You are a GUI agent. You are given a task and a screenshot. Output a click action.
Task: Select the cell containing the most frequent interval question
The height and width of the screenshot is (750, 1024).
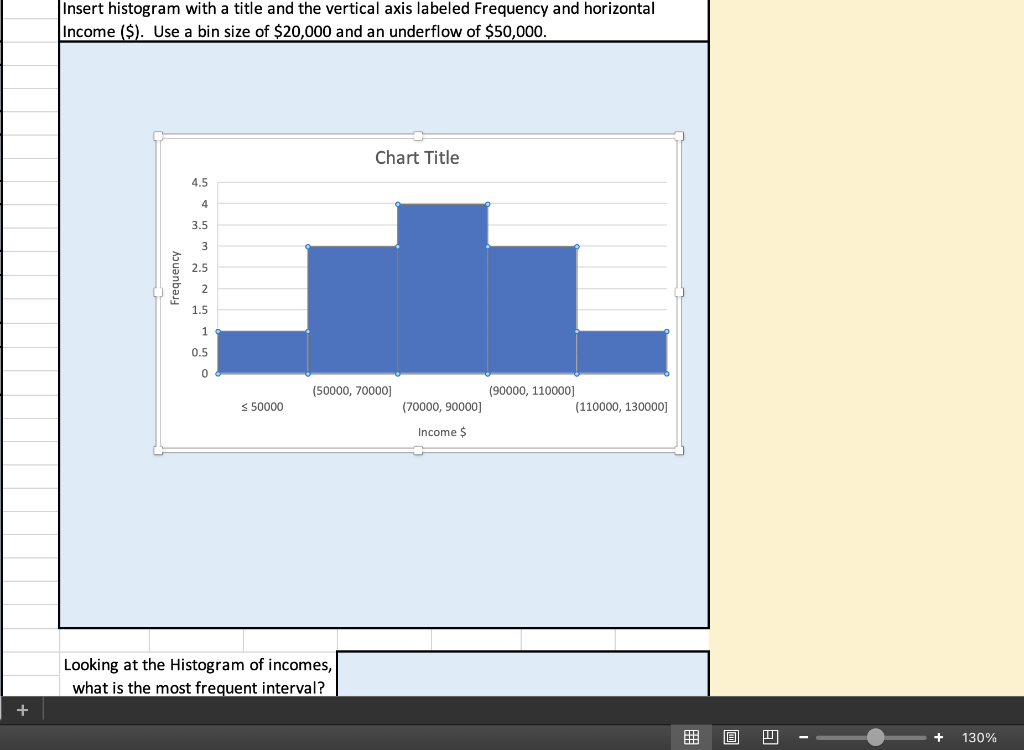[x=198, y=675]
